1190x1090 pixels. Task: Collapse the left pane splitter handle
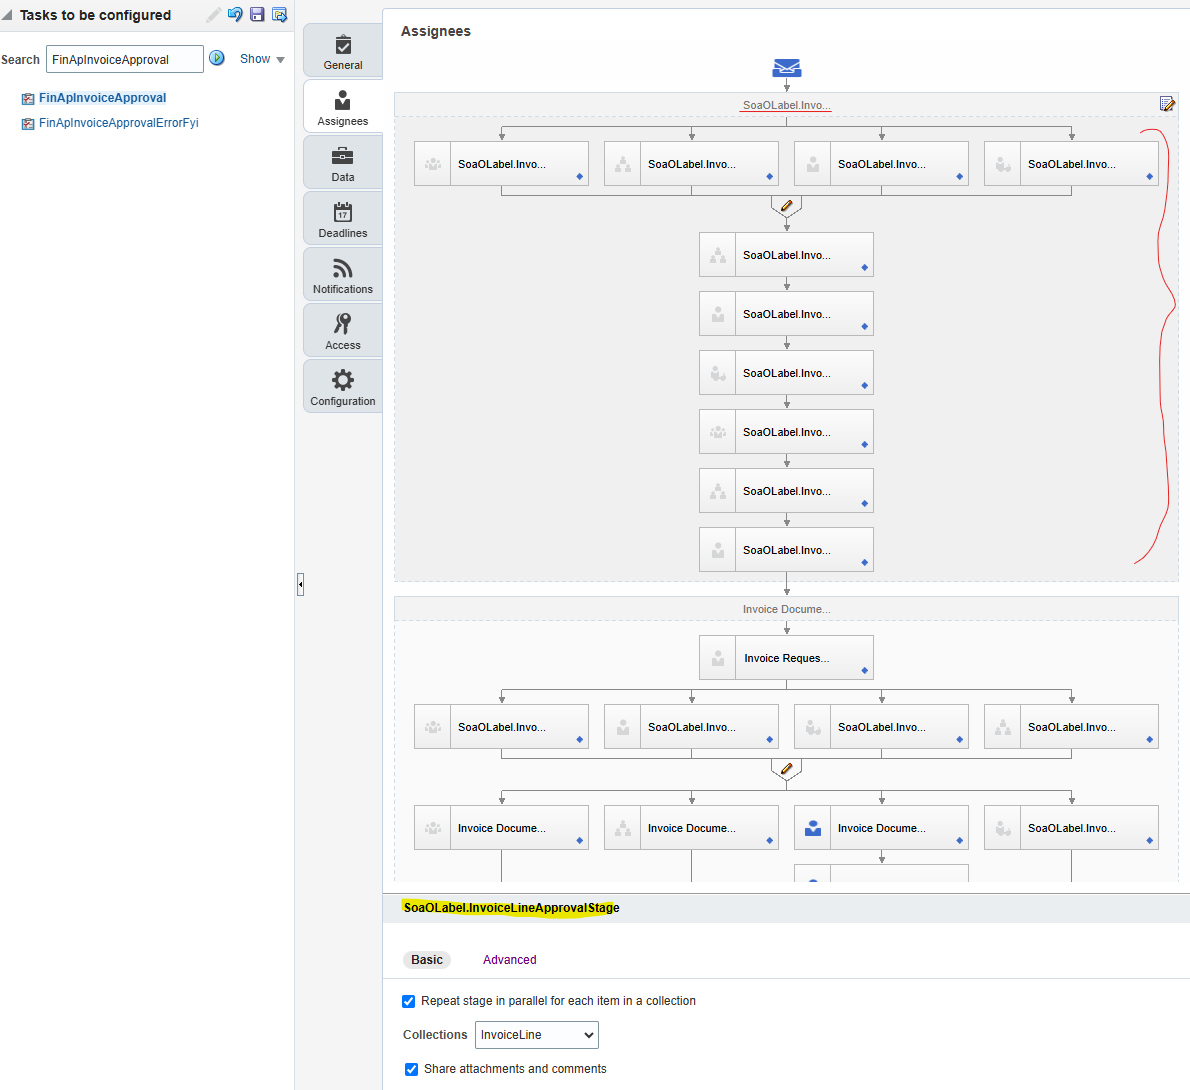301,584
